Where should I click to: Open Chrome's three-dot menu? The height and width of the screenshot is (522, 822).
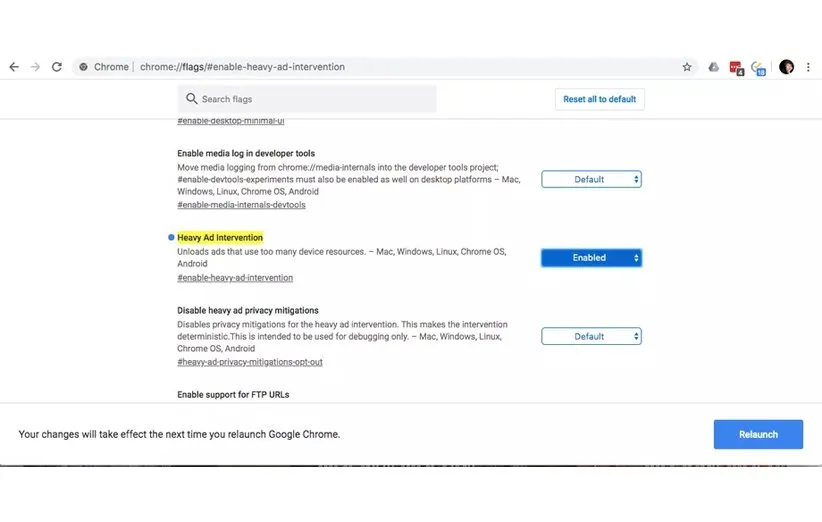808,67
